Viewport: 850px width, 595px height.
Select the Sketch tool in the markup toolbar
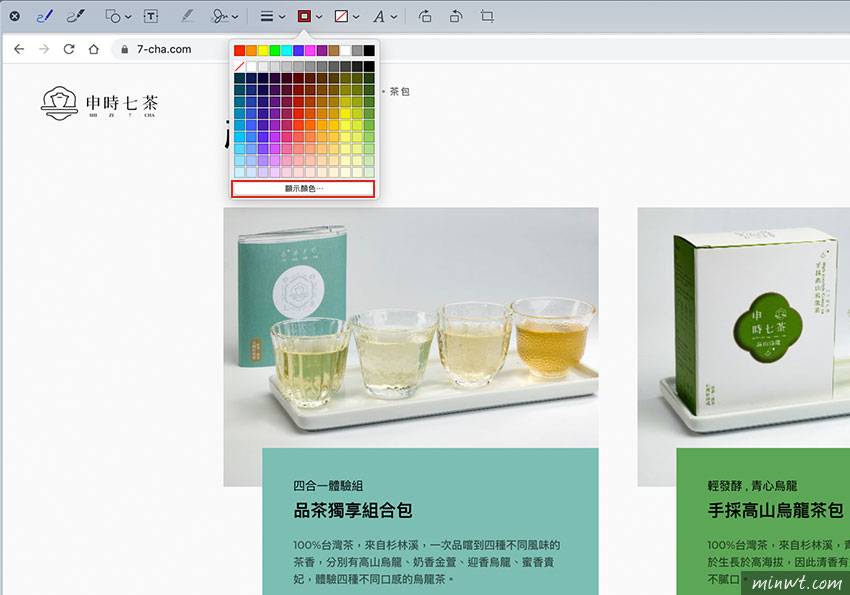(x=44, y=15)
